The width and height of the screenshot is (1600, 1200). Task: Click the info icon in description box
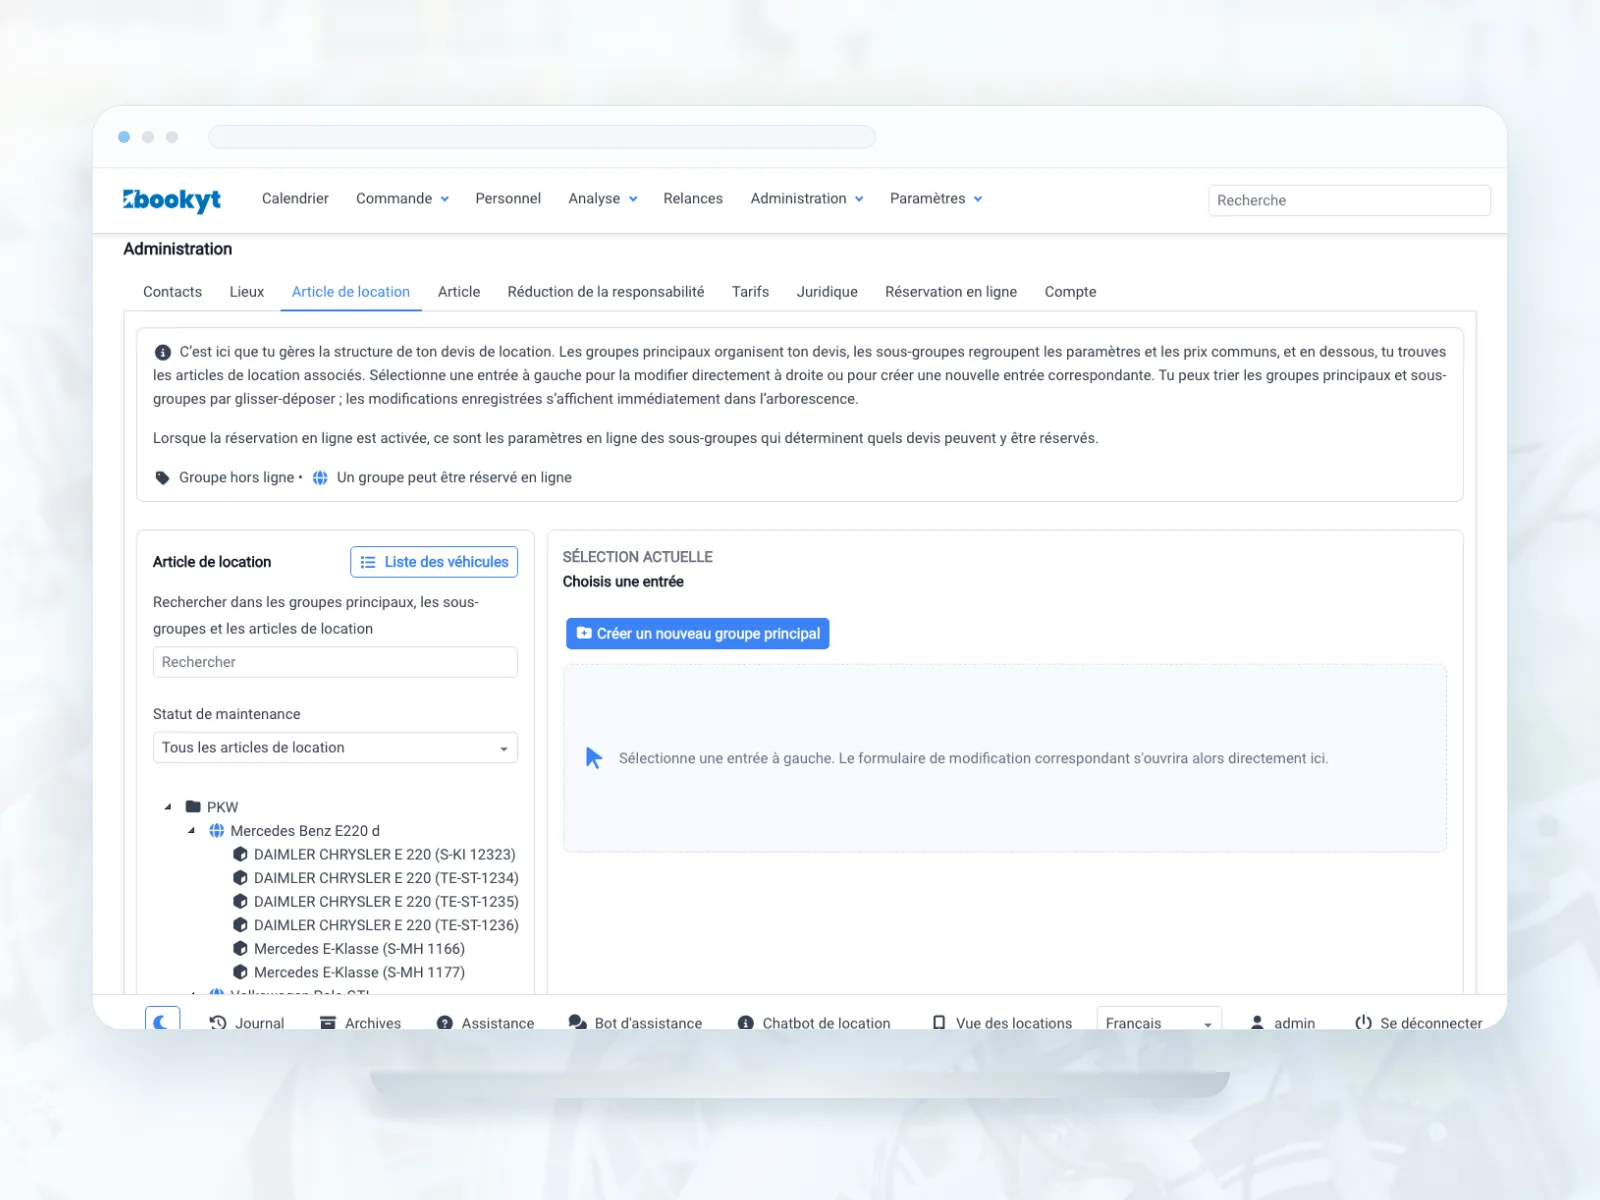pos(162,352)
